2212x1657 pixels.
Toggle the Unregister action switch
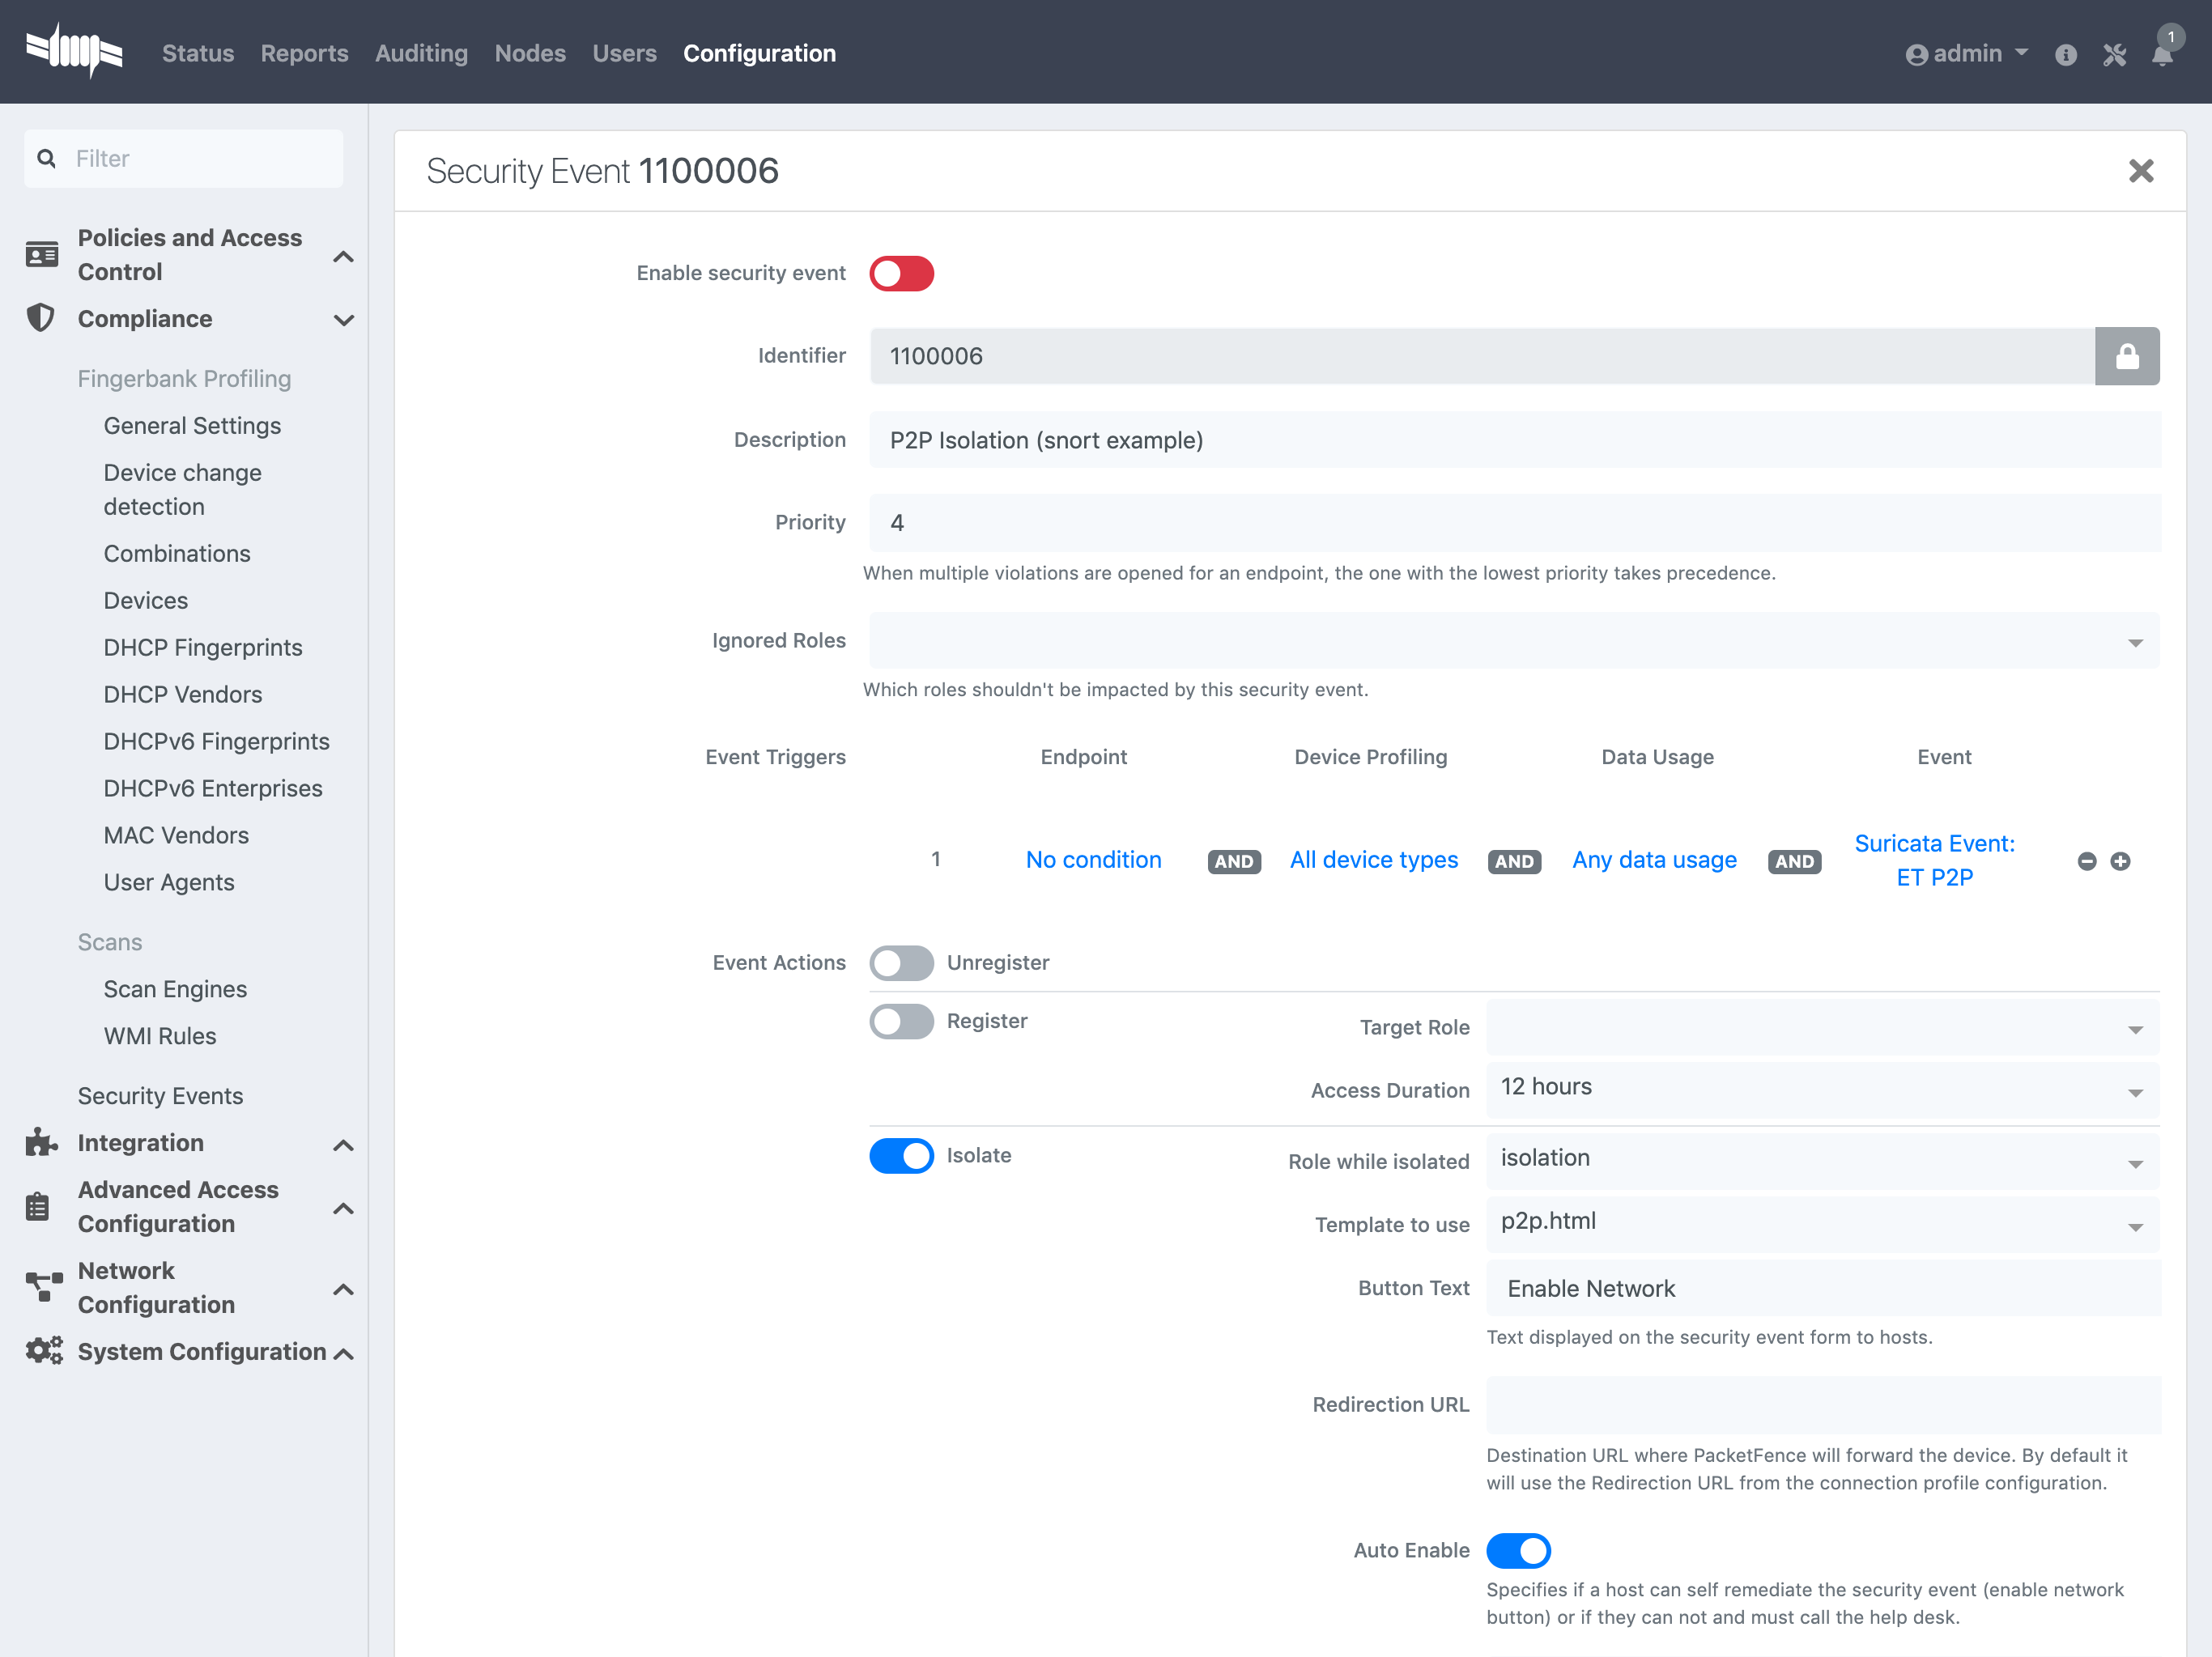point(901,963)
